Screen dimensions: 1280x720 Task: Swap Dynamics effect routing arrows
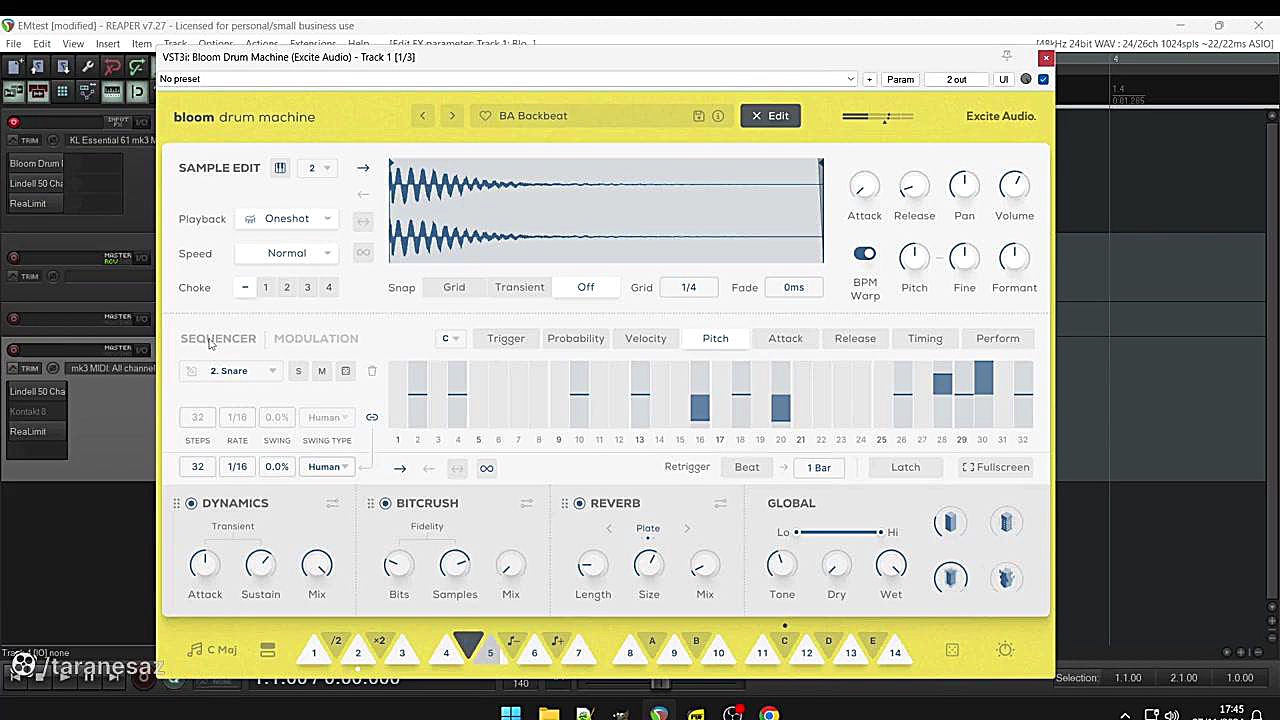332,503
